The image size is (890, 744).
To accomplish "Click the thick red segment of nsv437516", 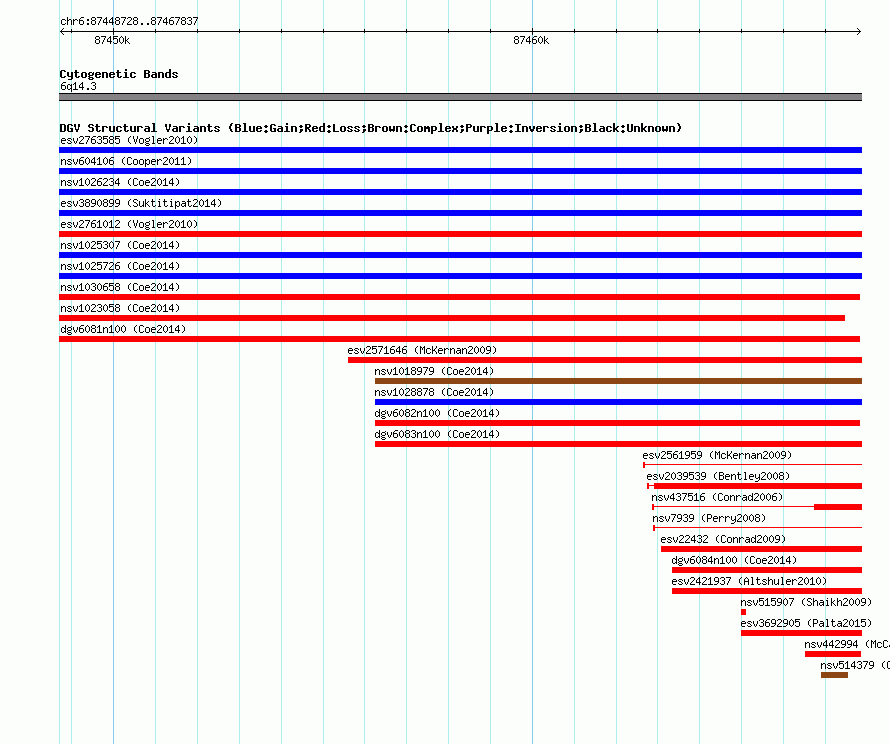I will click(838, 507).
